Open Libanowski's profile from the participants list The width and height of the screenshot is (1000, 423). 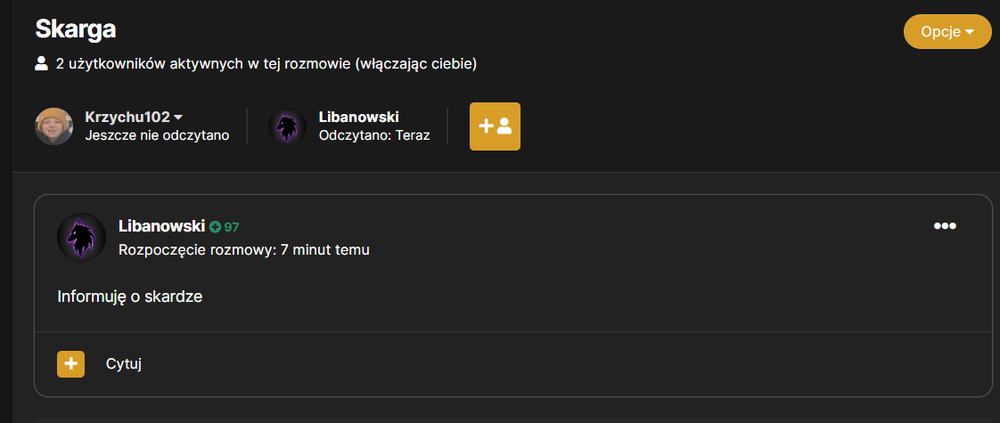pos(358,117)
